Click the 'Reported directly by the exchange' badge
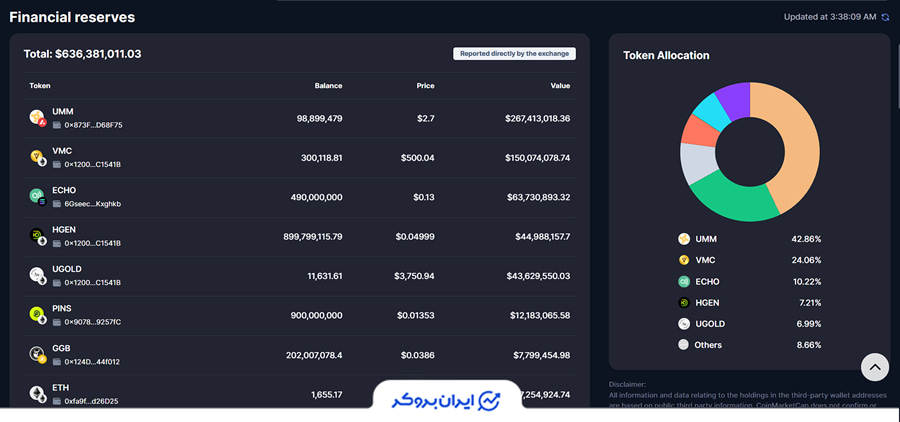The width and height of the screenshot is (900, 422). [x=514, y=54]
